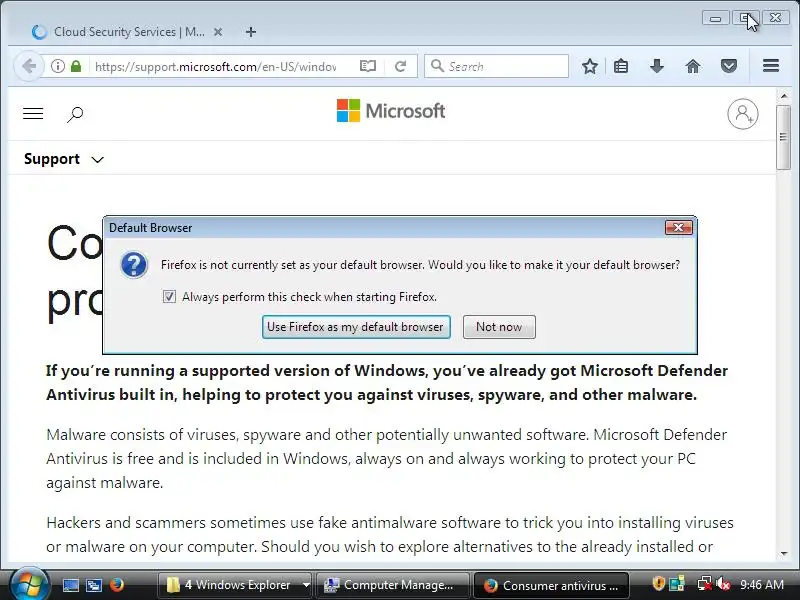Click the 9:46 AM clock
The height and width of the screenshot is (600, 800).
point(762,584)
